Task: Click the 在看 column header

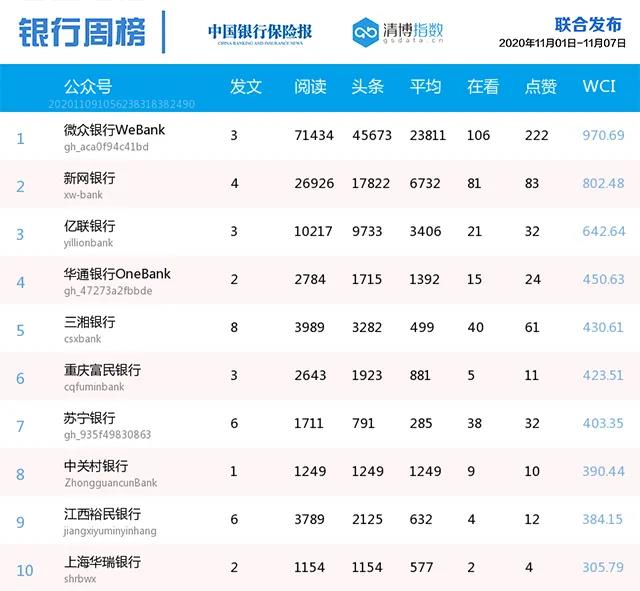Action: tap(483, 87)
